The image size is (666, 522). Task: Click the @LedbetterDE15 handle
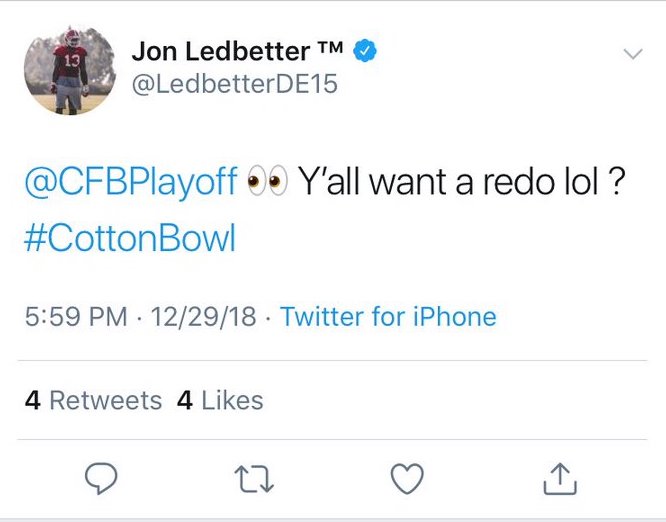234,84
